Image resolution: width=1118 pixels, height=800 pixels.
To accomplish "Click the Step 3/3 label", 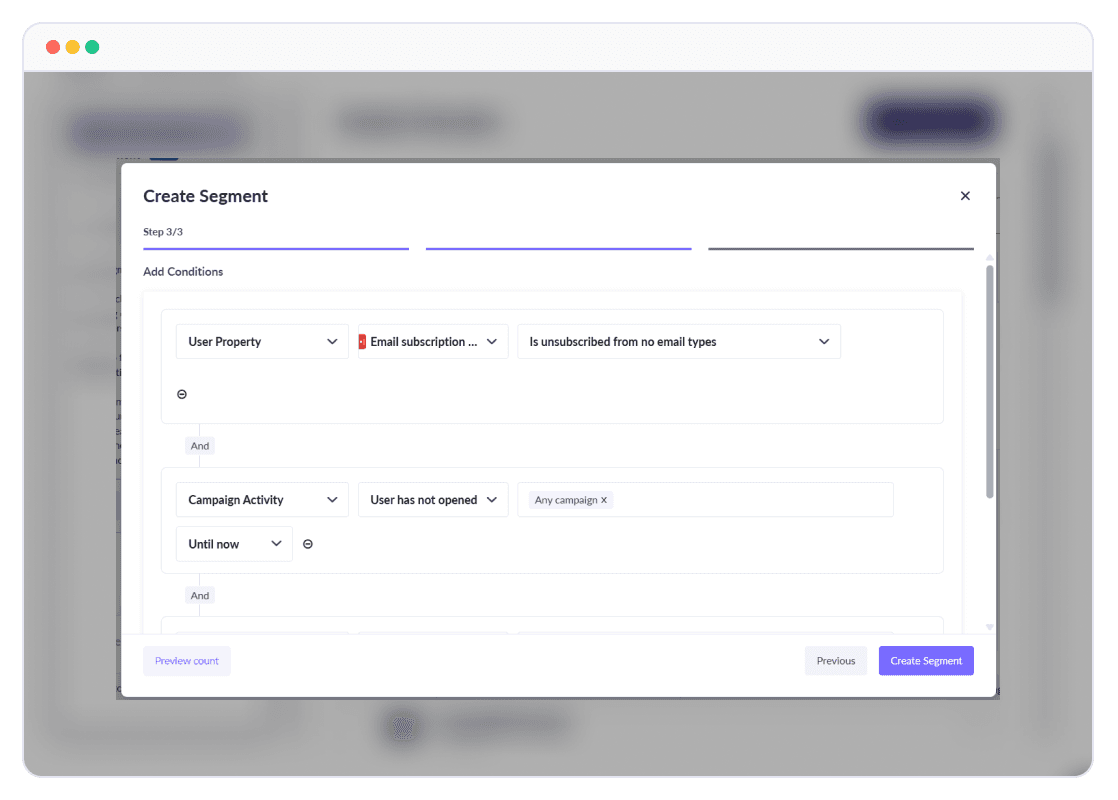I will point(163,232).
